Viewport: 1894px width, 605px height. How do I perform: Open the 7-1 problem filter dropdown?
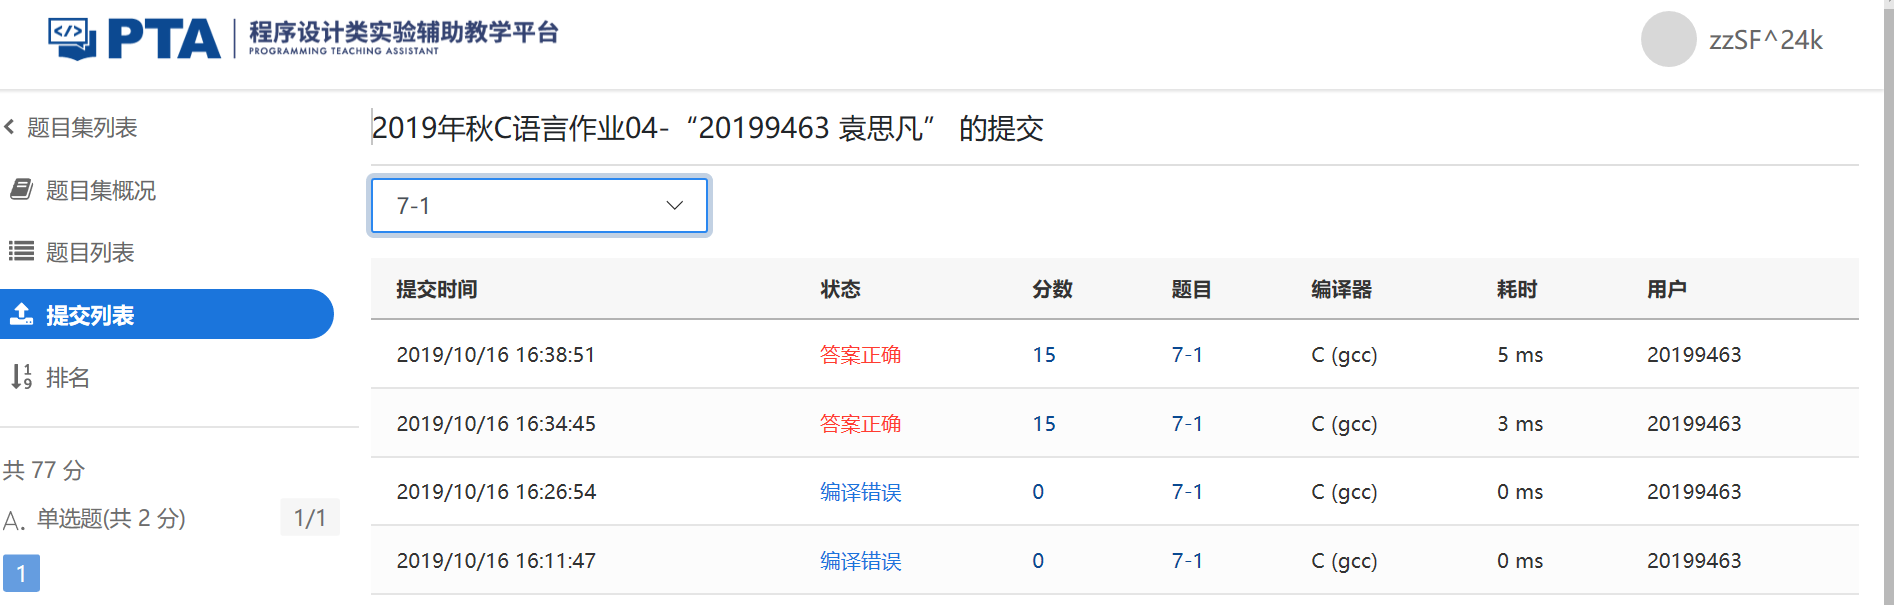coord(539,206)
